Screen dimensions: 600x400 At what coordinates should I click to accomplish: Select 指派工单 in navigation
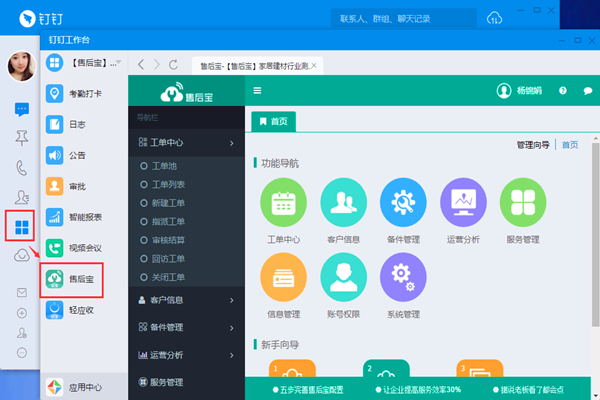point(168,222)
